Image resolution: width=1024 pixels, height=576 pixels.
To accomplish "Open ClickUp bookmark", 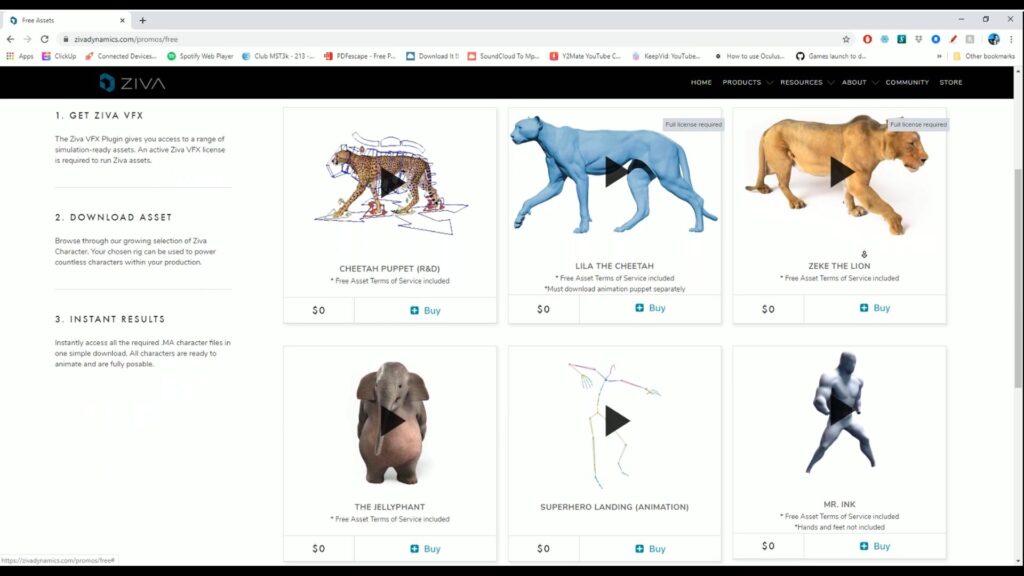I will 59,56.
